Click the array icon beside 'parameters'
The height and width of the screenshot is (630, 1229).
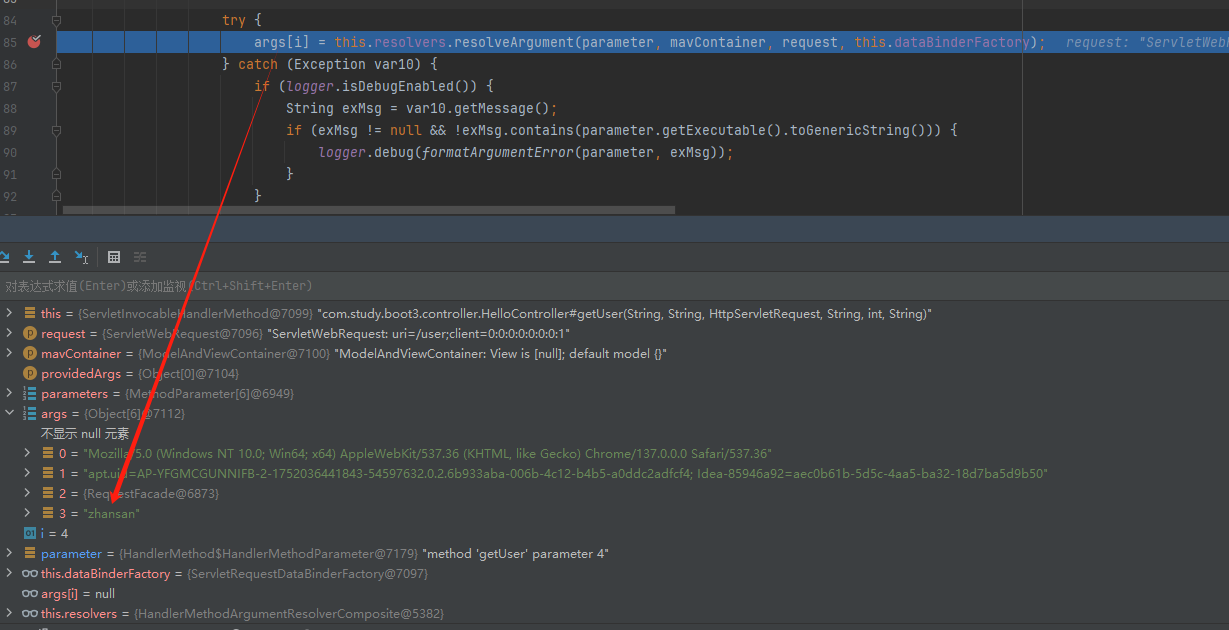[29, 393]
